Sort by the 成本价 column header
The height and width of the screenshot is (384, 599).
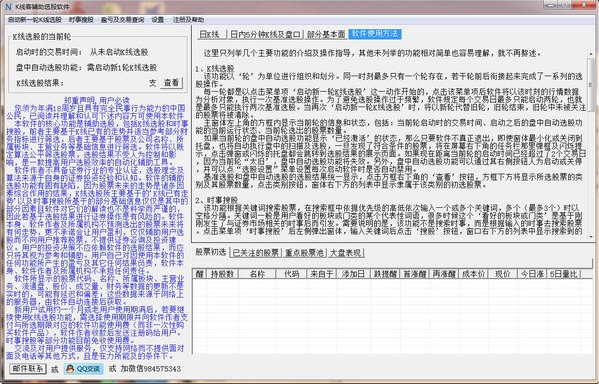(x=474, y=274)
